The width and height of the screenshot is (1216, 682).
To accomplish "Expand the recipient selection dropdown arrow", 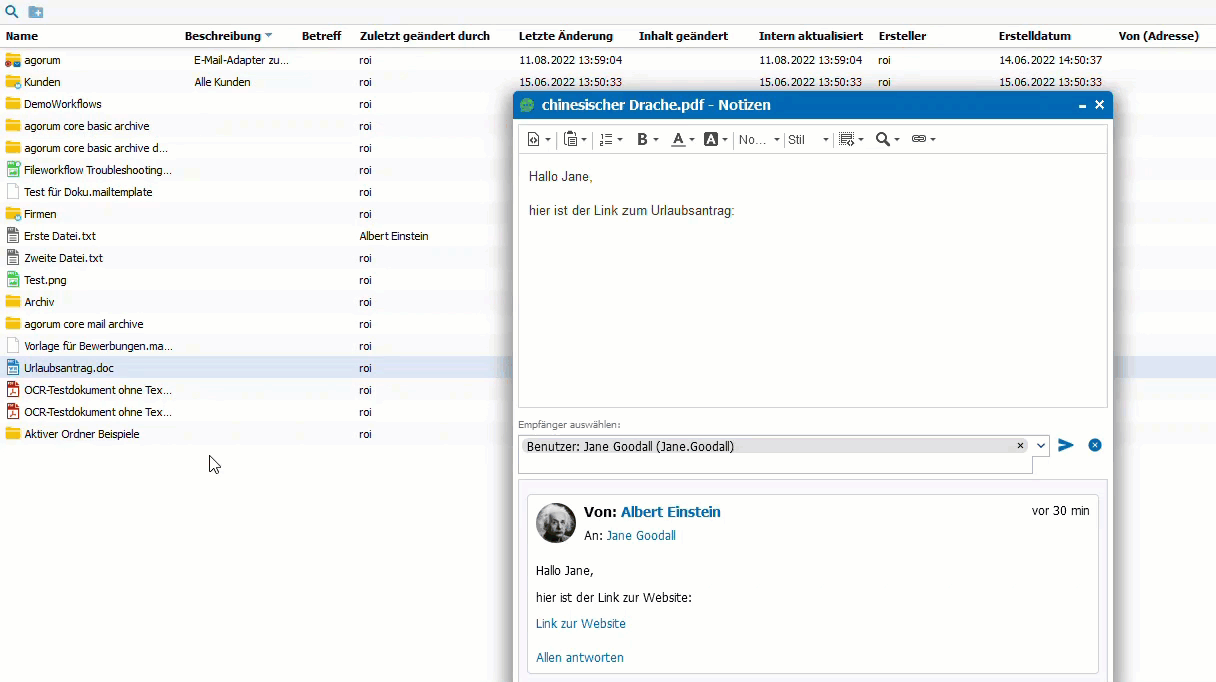I will pyautogui.click(x=1041, y=446).
